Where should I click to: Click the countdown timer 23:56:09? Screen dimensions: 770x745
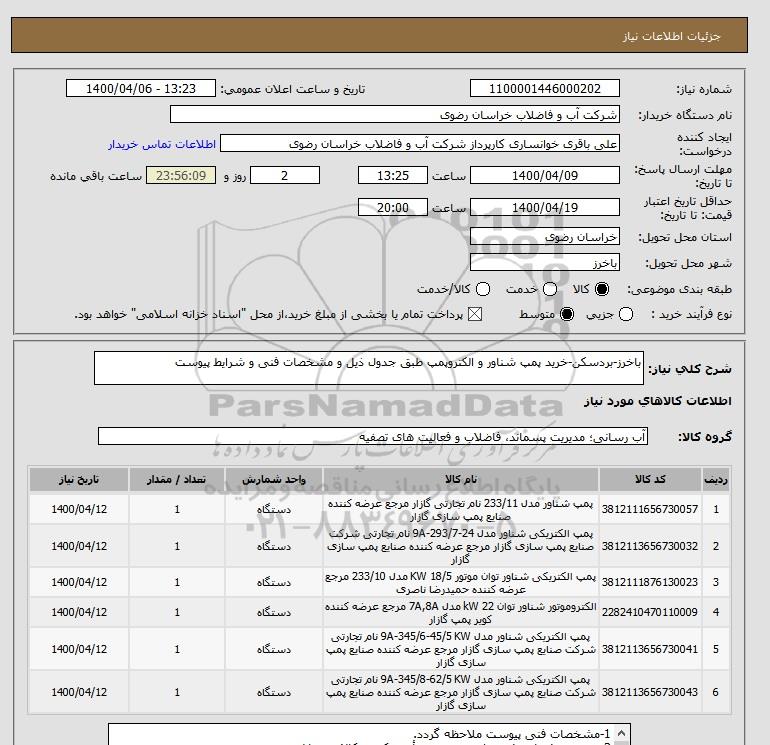pyautogui.click(x=181, y=175)
